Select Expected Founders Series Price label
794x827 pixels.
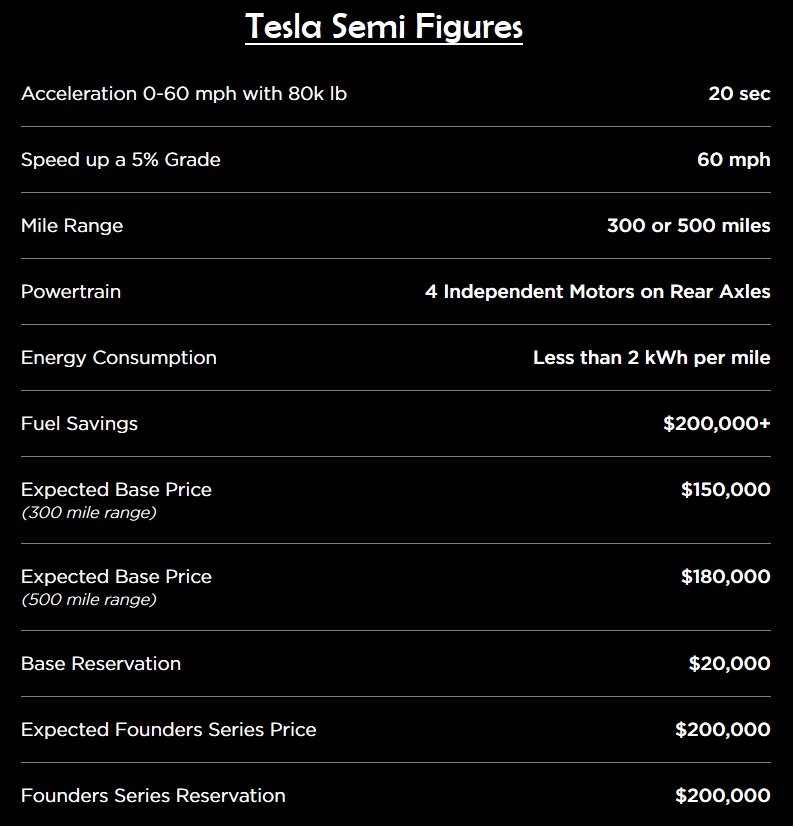(x=169, y=729)
